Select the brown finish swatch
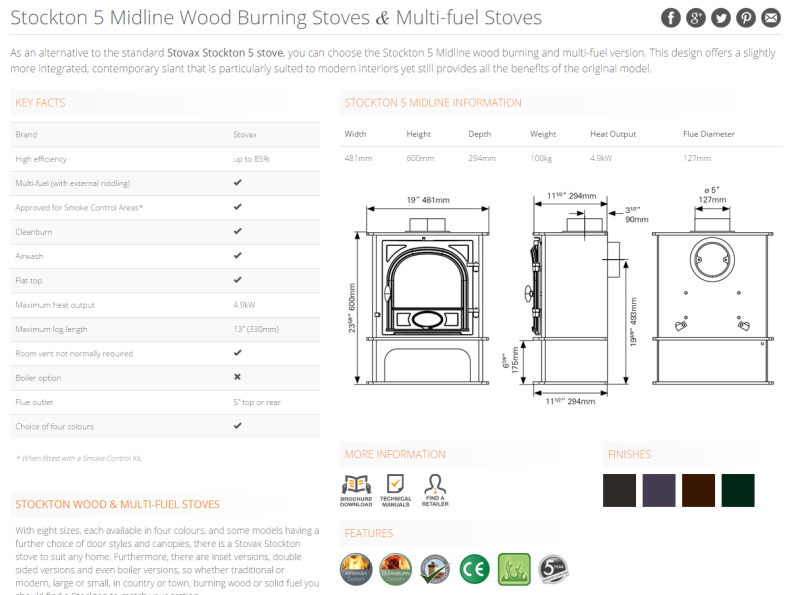Viewport: 800px width, 595px height. pos(698,490)
